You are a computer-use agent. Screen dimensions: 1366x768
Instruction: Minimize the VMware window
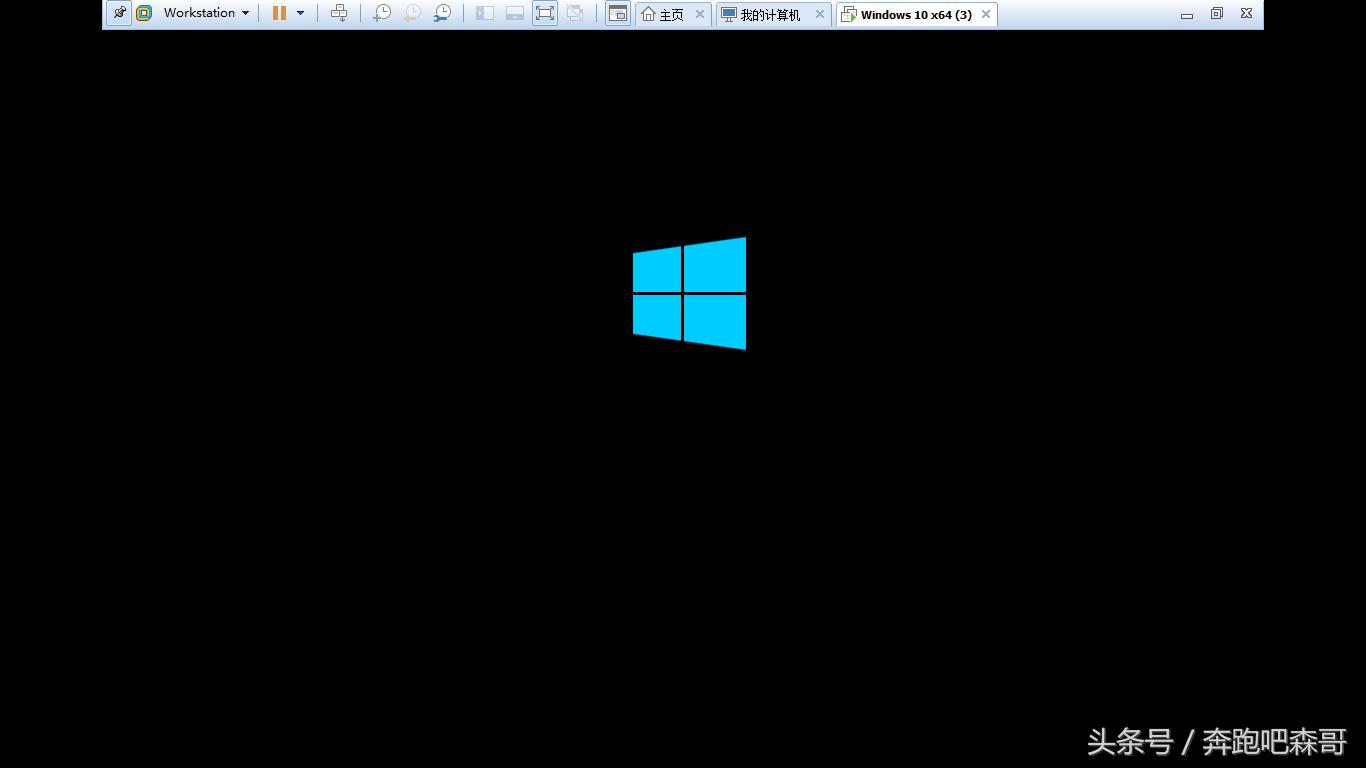pyautogui.click(x=1187, y=14)
